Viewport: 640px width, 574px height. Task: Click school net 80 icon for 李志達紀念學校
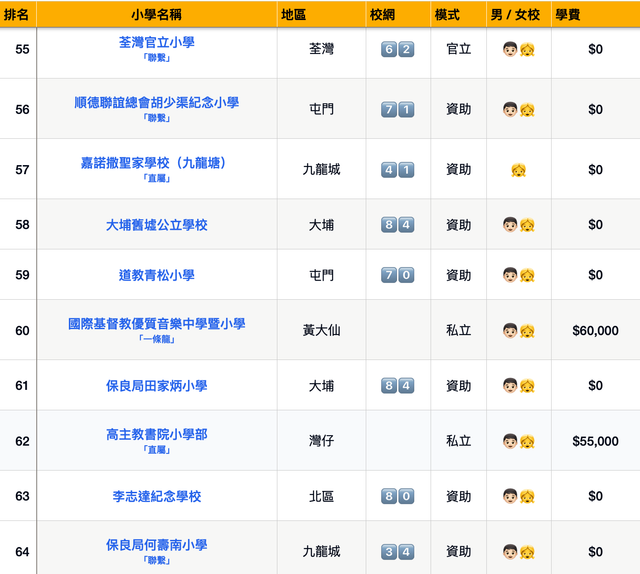tap(398, 496)
